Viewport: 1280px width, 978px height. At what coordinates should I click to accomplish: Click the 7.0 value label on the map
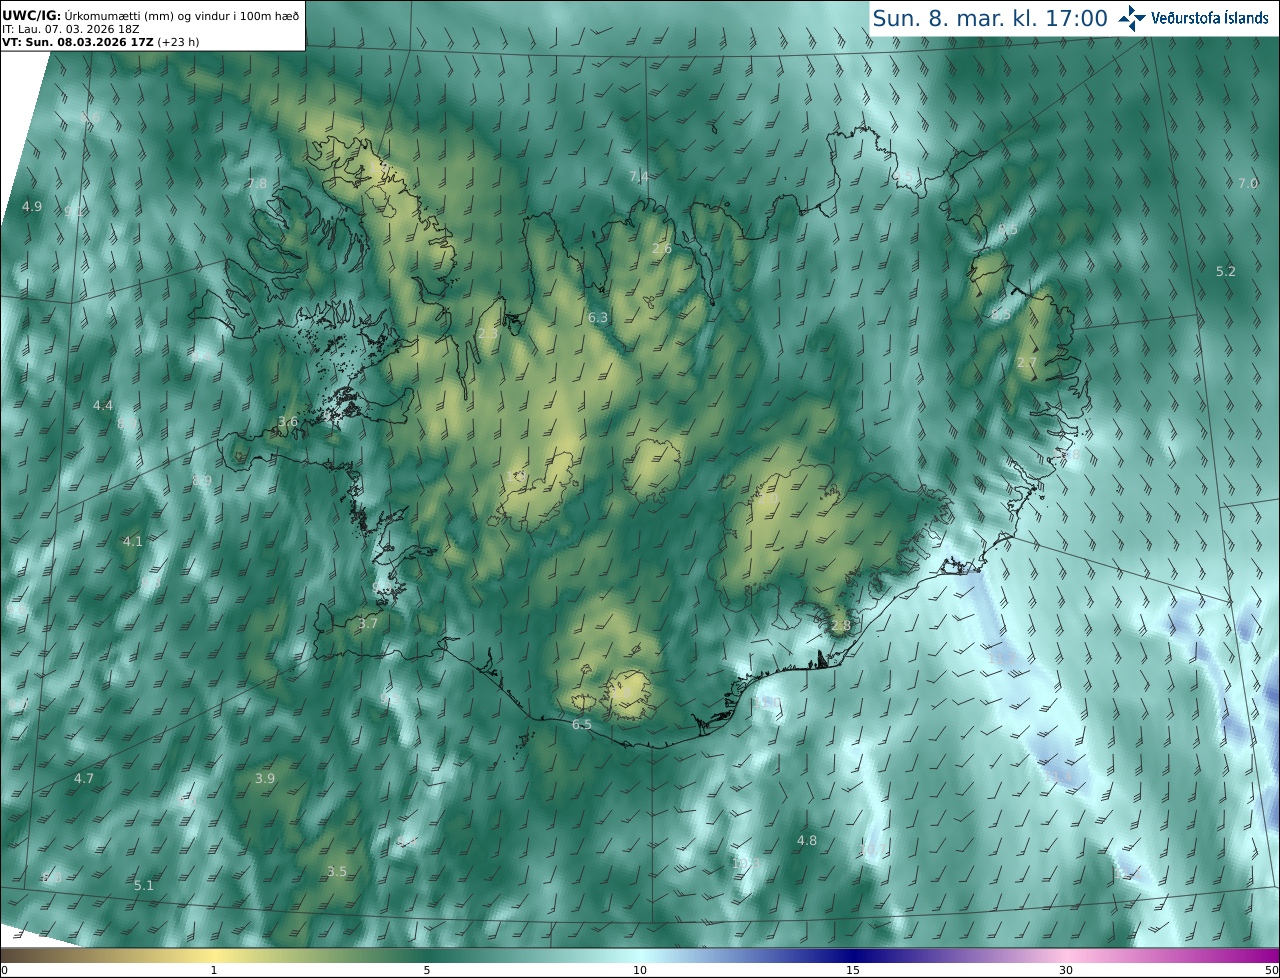tap(1248, 183)
